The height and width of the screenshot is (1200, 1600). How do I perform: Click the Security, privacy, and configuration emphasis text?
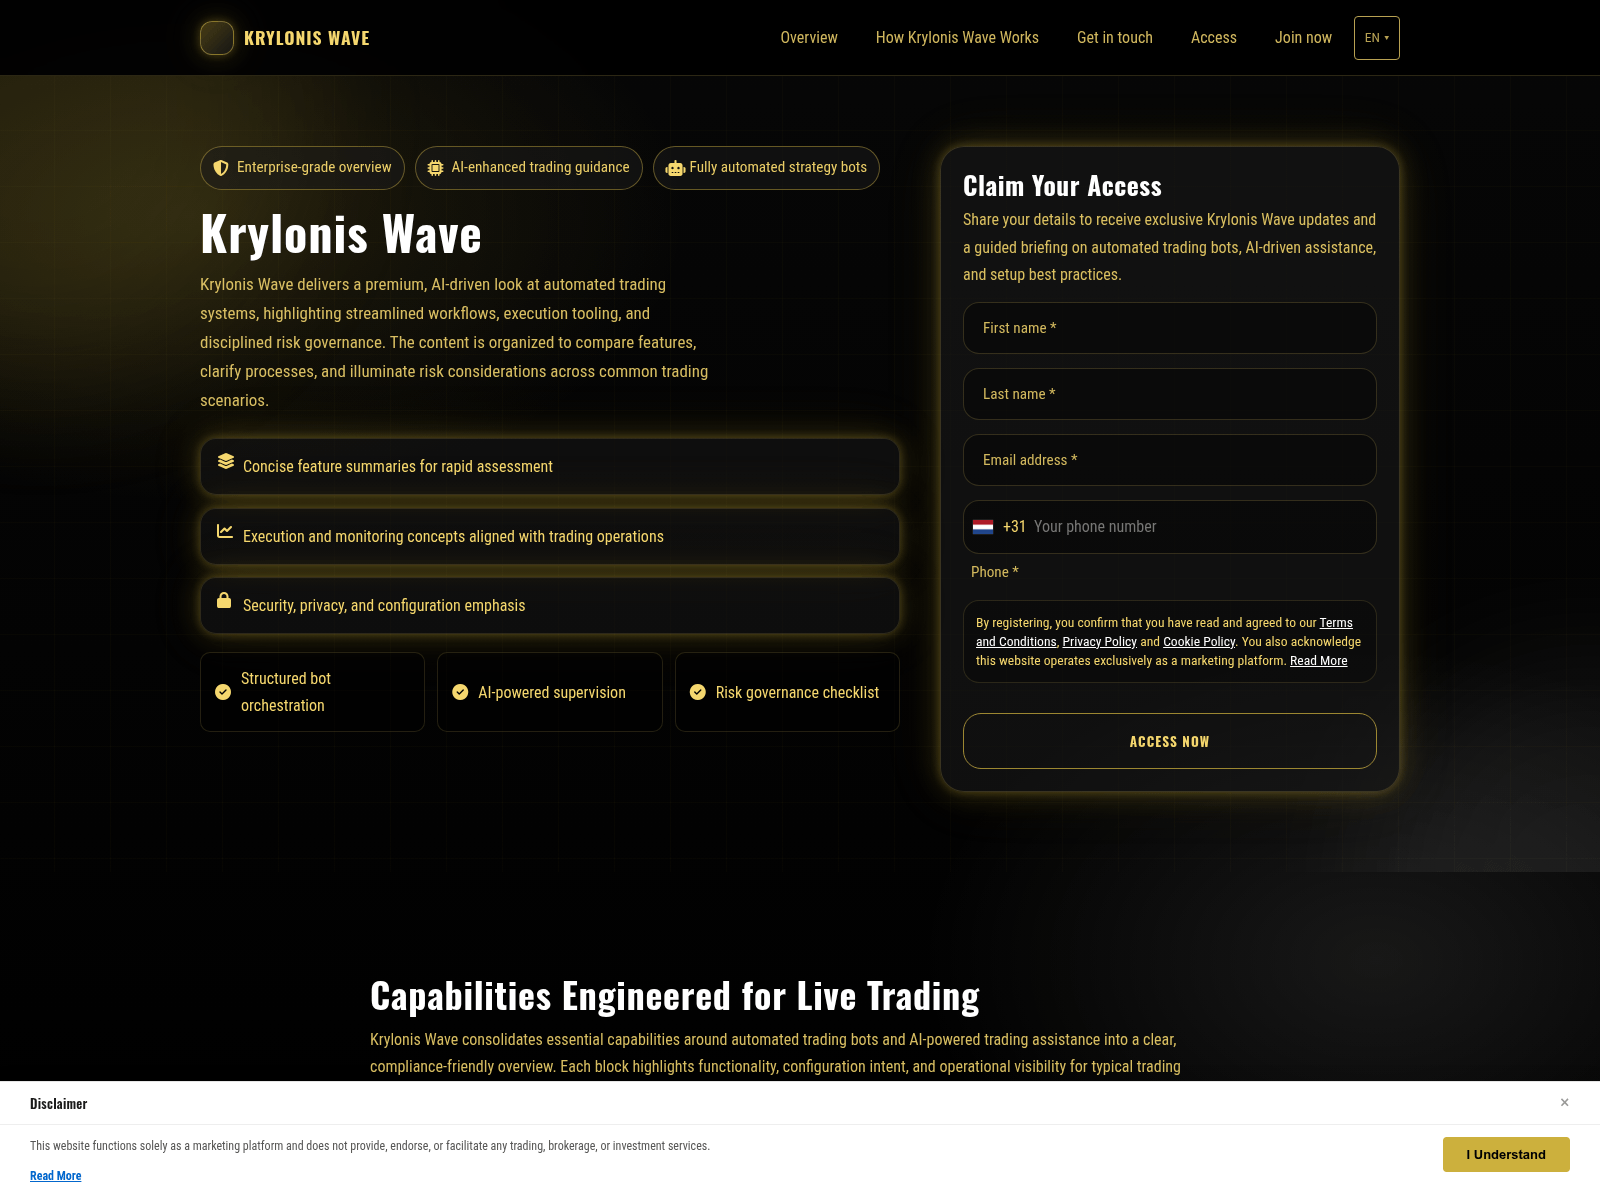point(384,606)
